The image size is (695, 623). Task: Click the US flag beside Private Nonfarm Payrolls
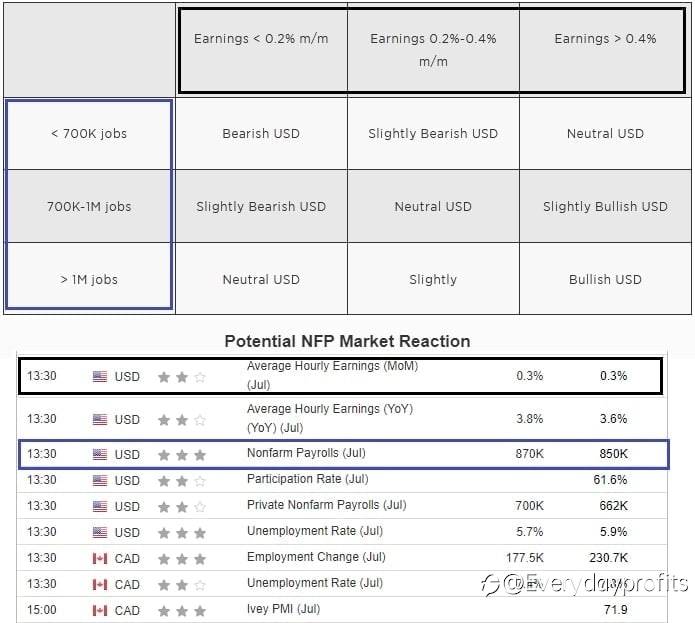100,506
